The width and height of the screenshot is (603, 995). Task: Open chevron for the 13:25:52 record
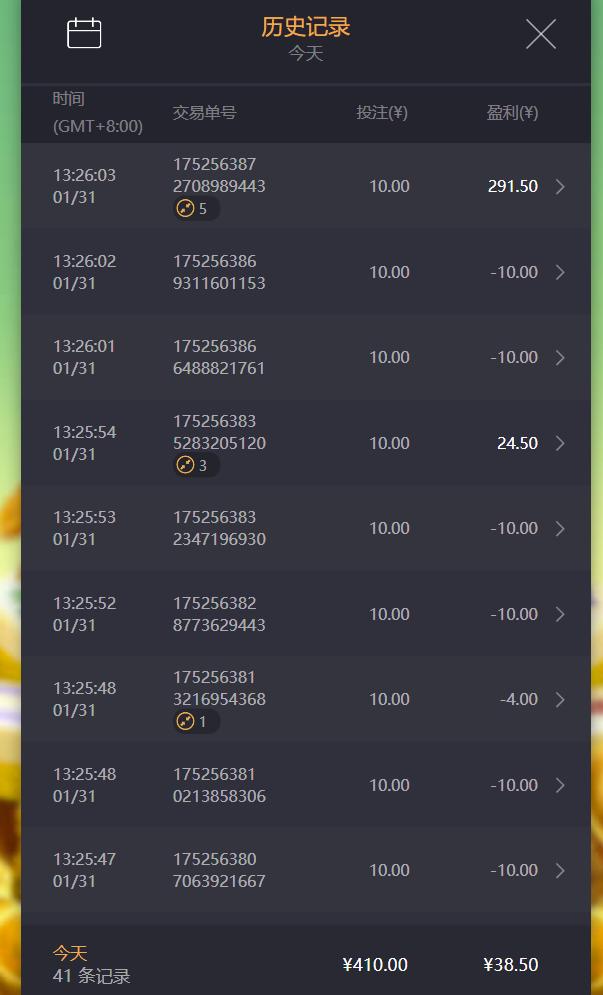(560, 614)
